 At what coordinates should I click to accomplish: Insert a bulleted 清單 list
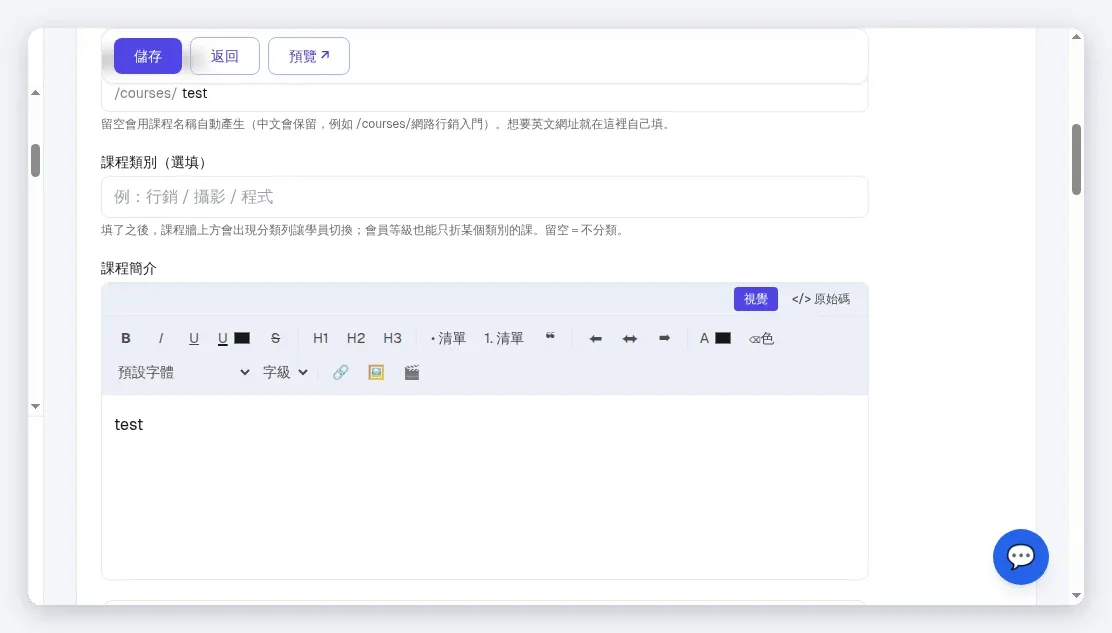(448, 338)
